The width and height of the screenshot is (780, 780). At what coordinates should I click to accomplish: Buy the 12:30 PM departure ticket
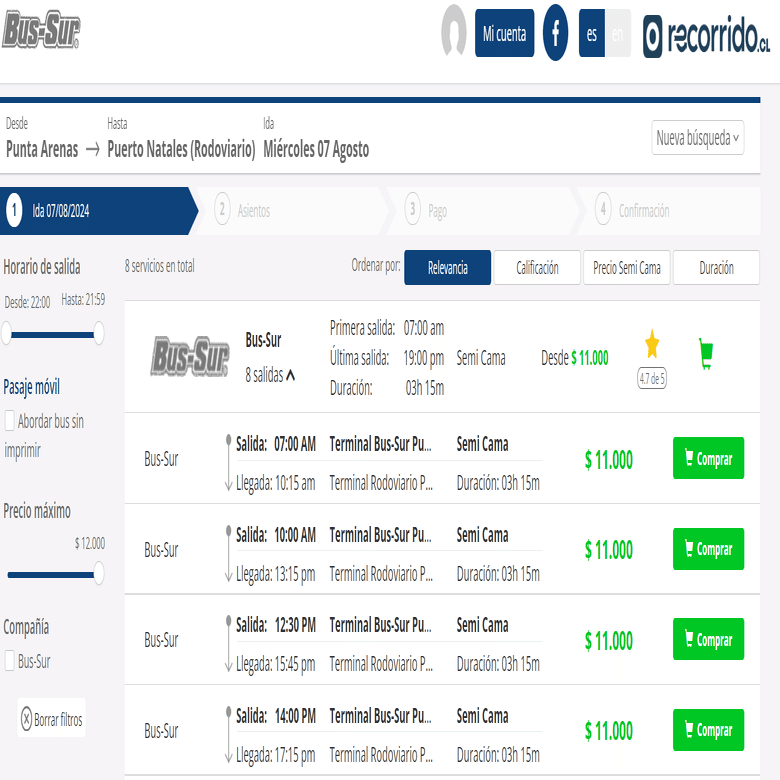pos(708,639)
